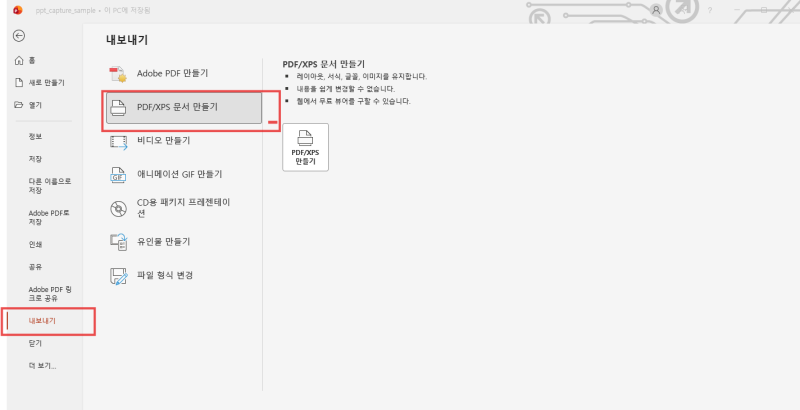Click the handout icon for 유인물 만들기
800x410 pixels.
coord(118,242)
